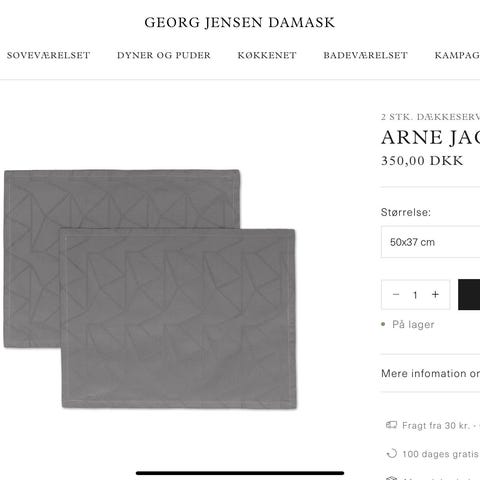Open the Kampagne menu item
The width and height of the screenshot is (480, 480).
(x=457, y=55)
